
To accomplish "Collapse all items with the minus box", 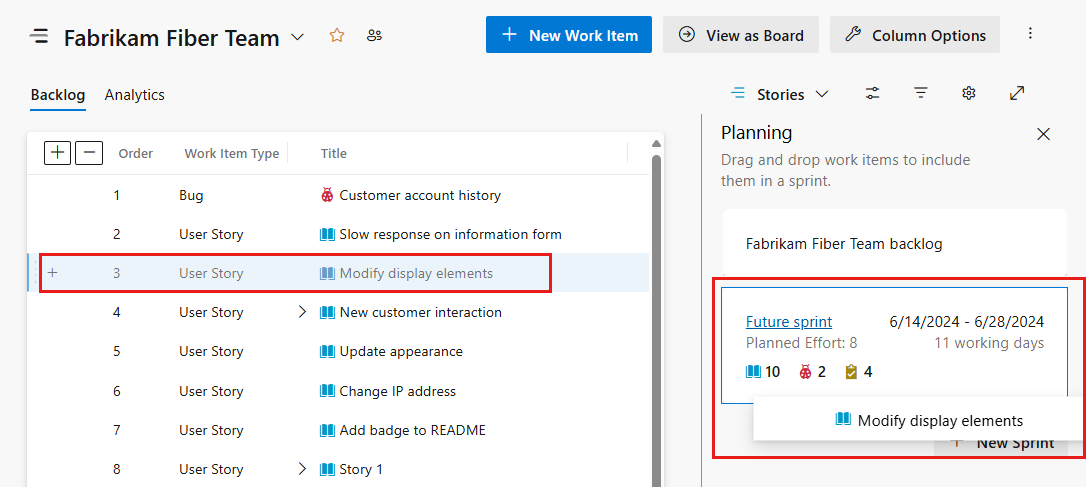I will (x=89, y=153).
